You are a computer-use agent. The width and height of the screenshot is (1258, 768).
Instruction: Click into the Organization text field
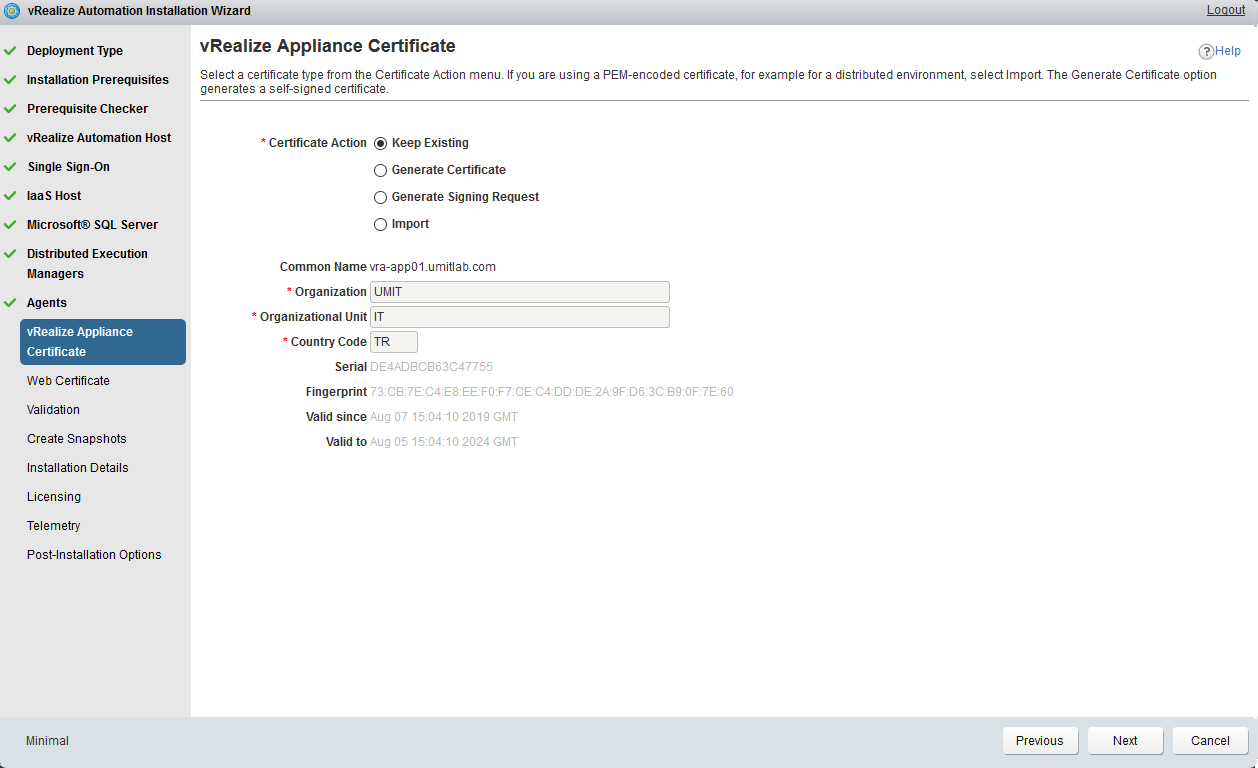pos(519,292)
